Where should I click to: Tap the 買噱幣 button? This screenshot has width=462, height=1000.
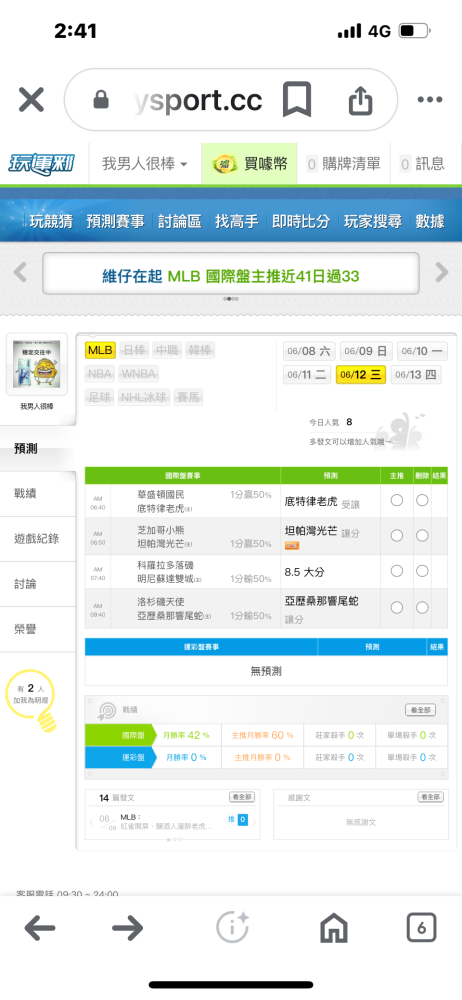coord(250,164)
